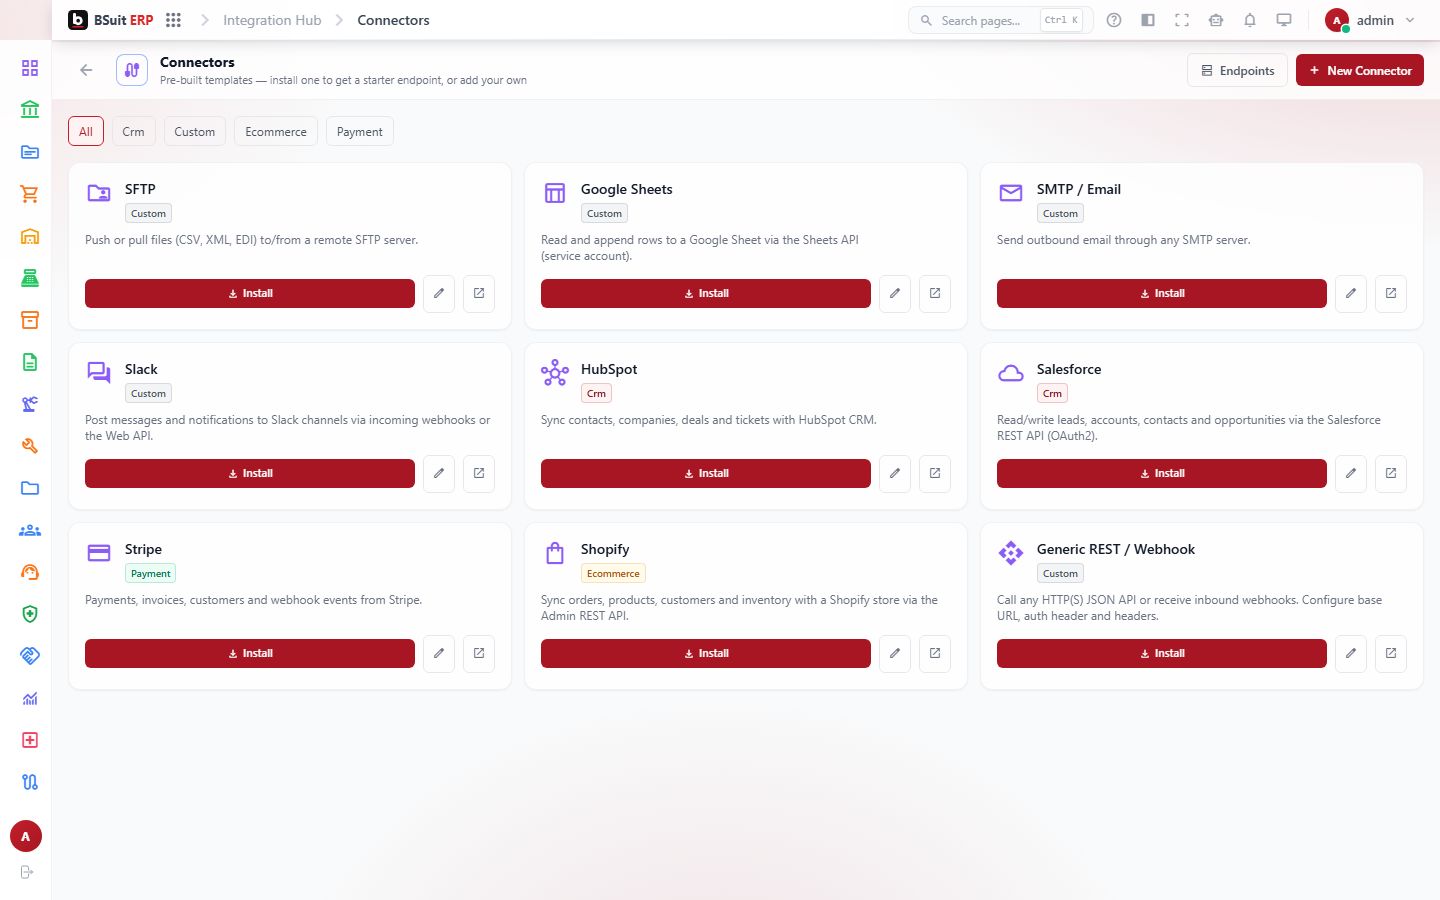Click the help question mark icon
The image size is (1440, 900).
pos(1114,20)
